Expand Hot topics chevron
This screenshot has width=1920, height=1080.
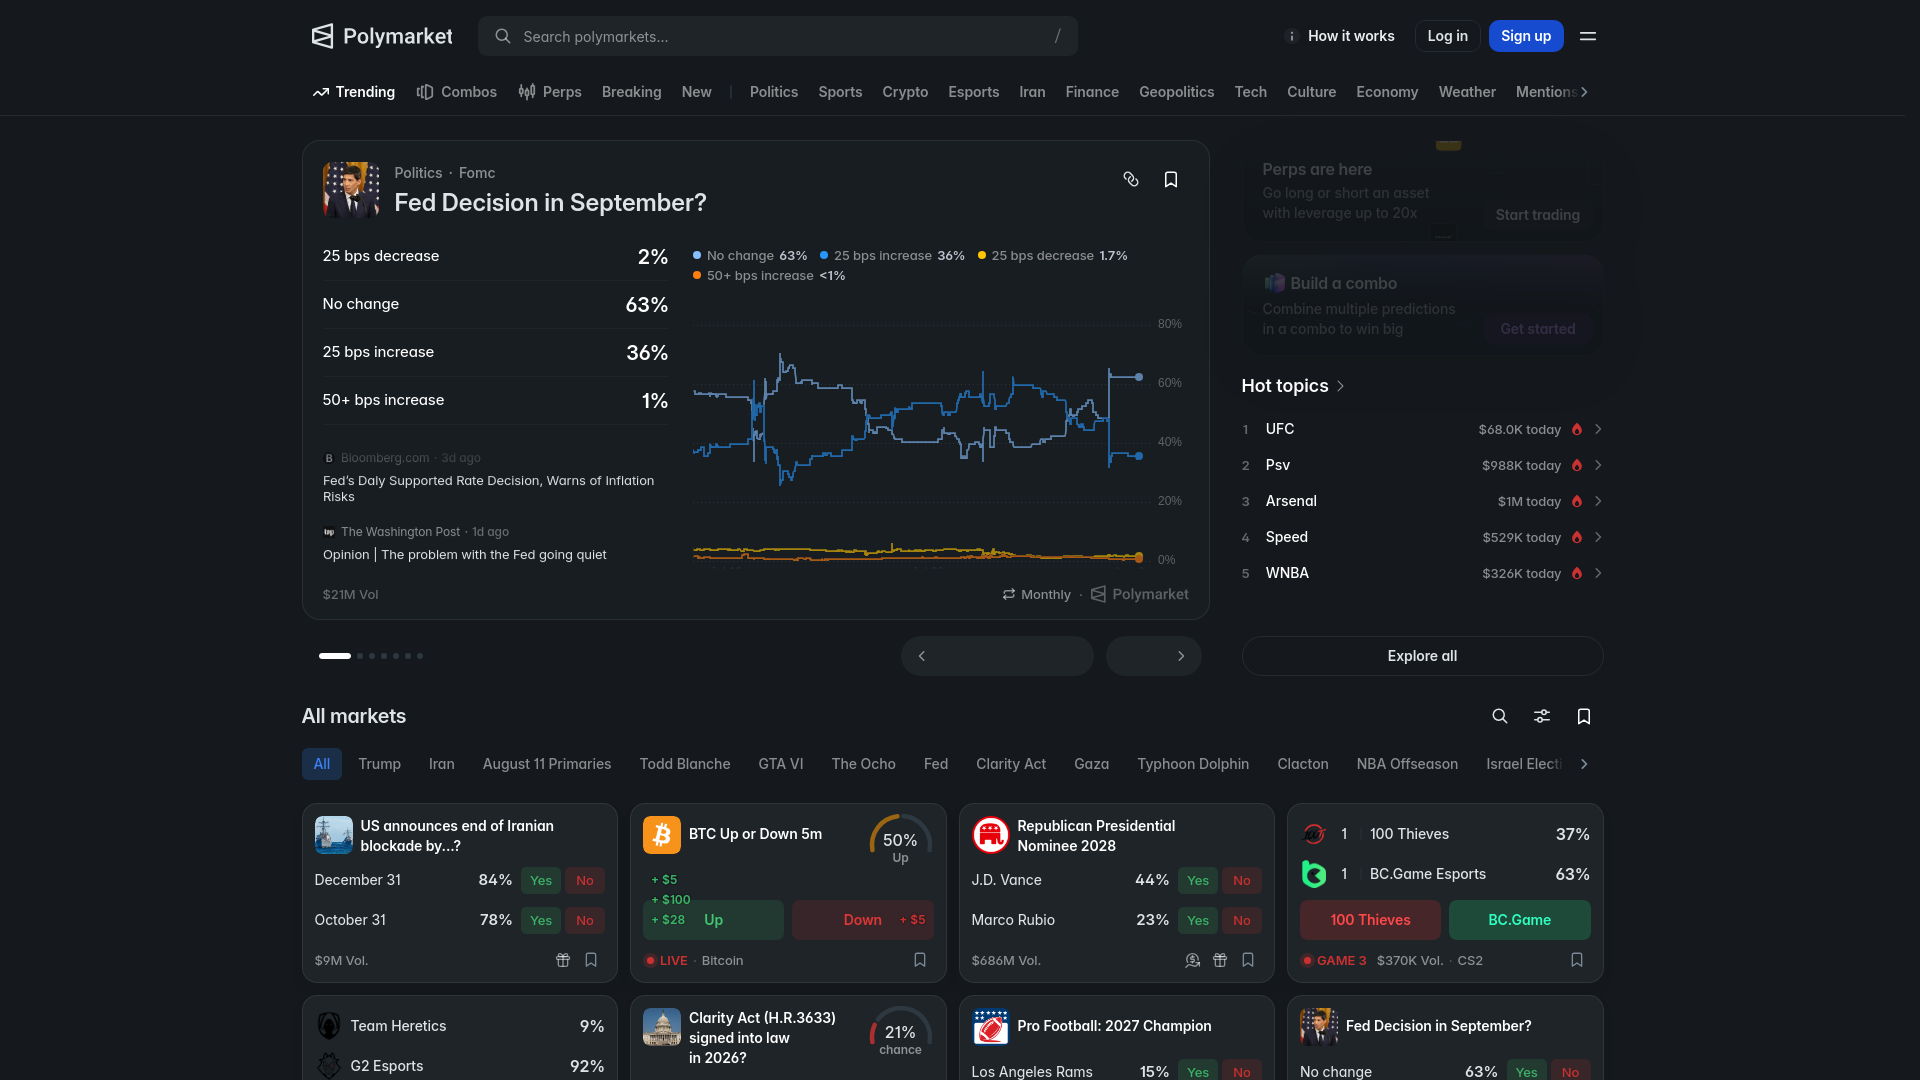[x=1341, y=386]
